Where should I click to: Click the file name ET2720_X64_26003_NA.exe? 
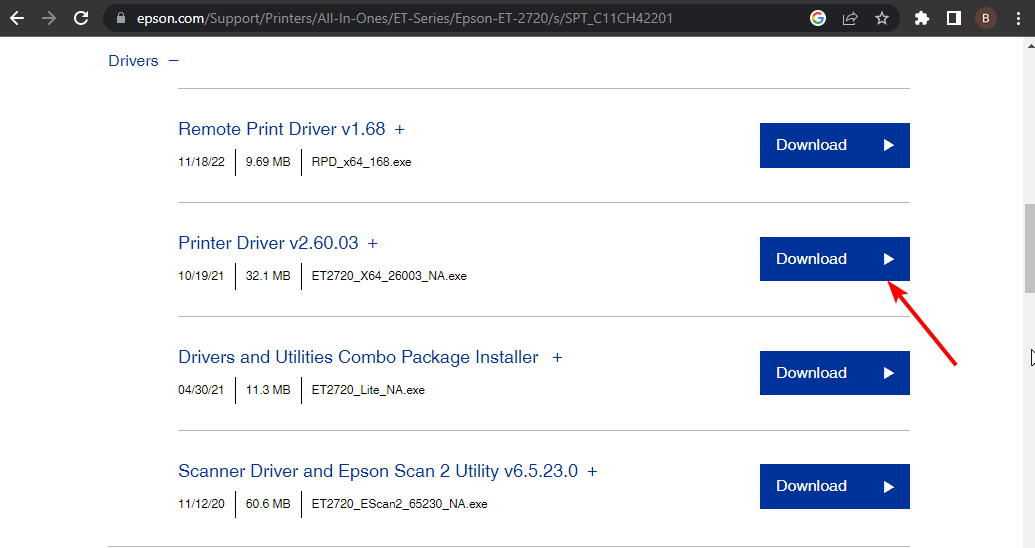click(x=389, y=276)
